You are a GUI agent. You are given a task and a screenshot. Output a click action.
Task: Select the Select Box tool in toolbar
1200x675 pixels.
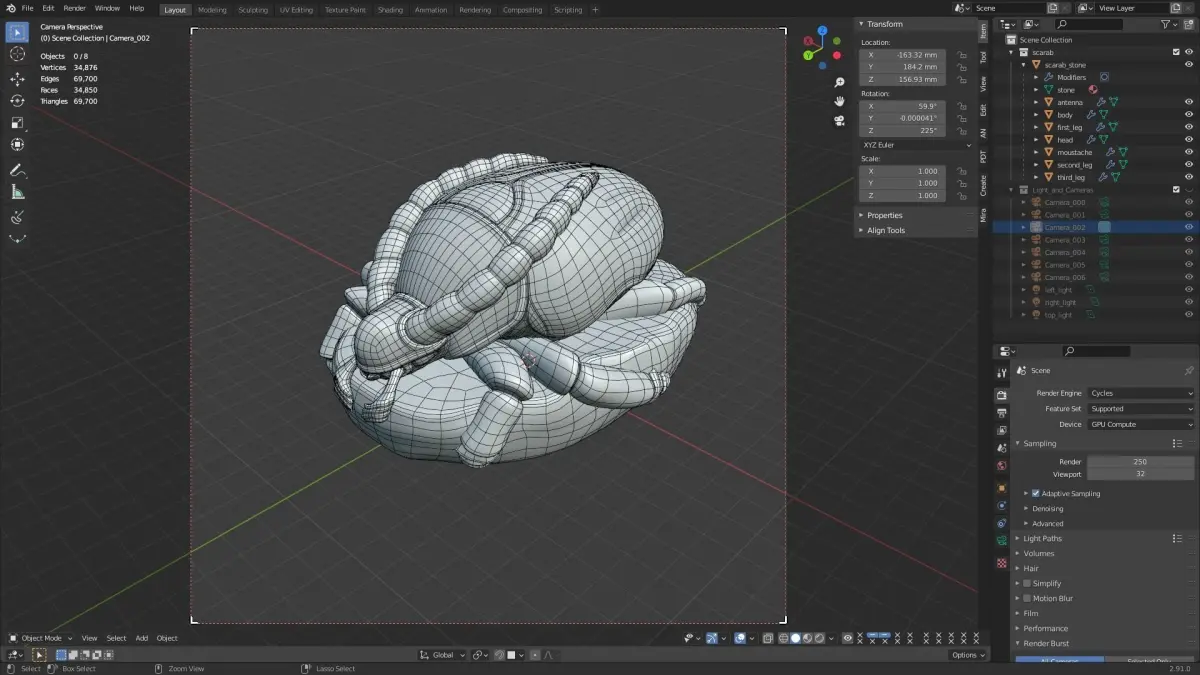tap(17, 32)
